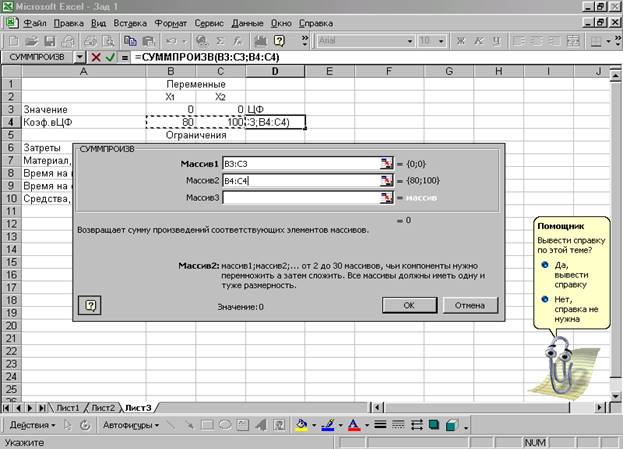Open the Автофигуры dropdown
The height and width of the screenshot is (449, 623).
[129, 425]
